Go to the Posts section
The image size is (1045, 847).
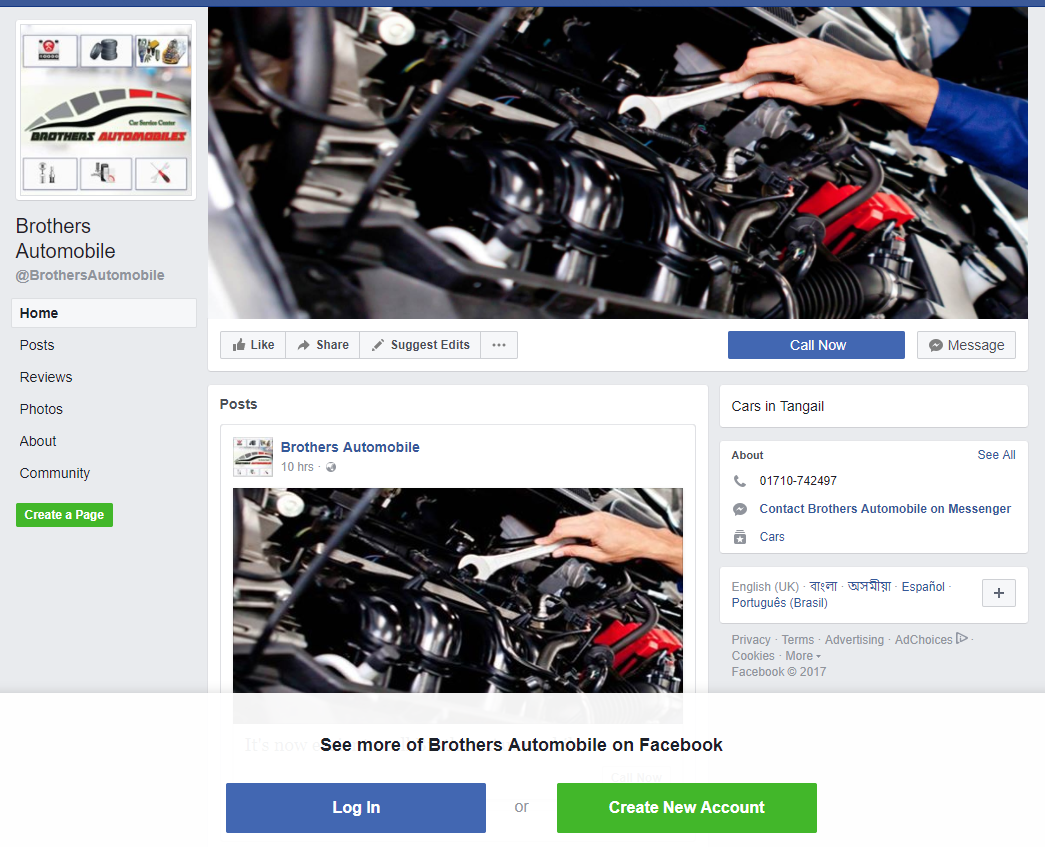point(37,345)
